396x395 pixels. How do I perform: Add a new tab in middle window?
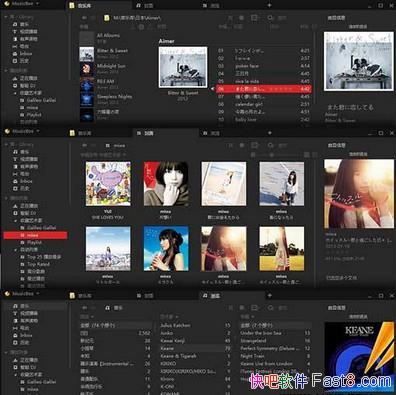pyautogui.click(x=270, y=133)
